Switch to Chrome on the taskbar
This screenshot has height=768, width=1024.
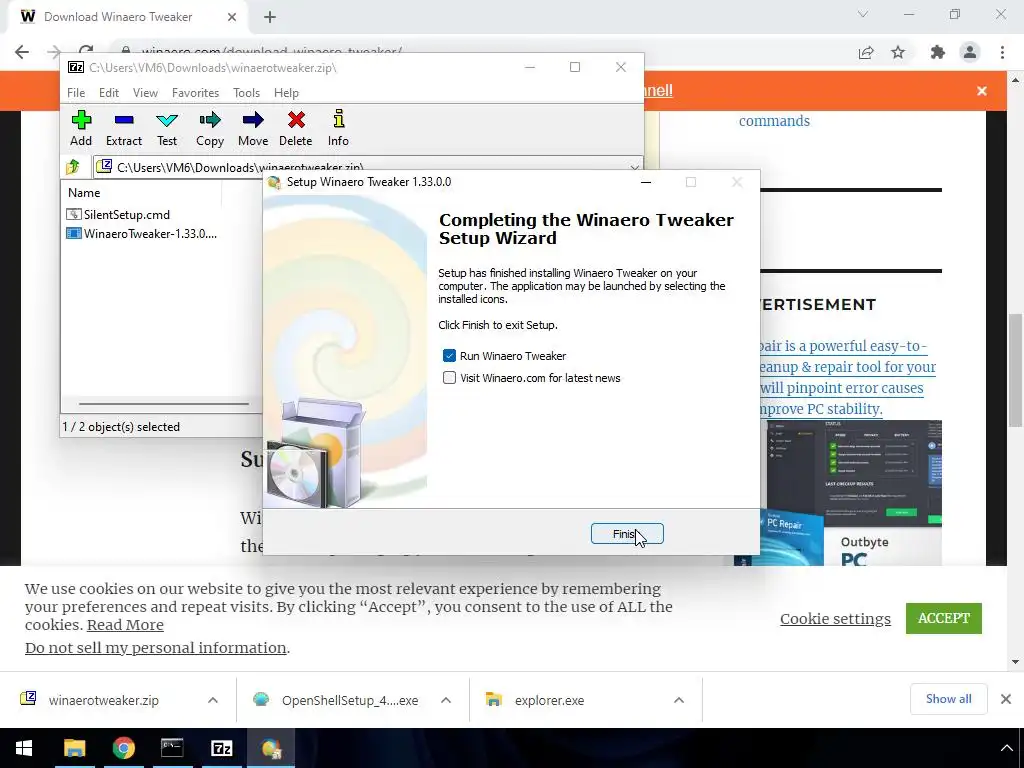click(123, 748)
